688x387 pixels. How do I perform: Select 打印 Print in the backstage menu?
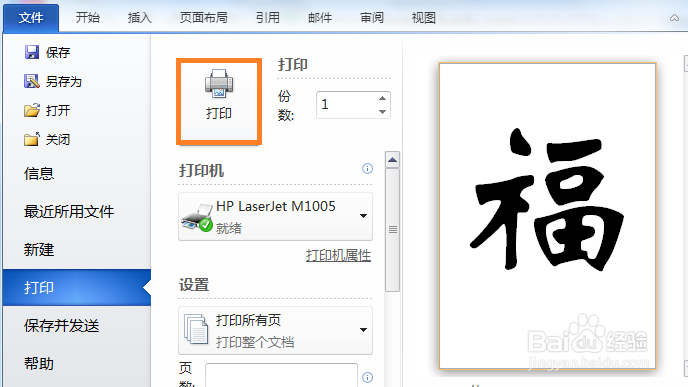pyautogui.click(x=77, y=288)
